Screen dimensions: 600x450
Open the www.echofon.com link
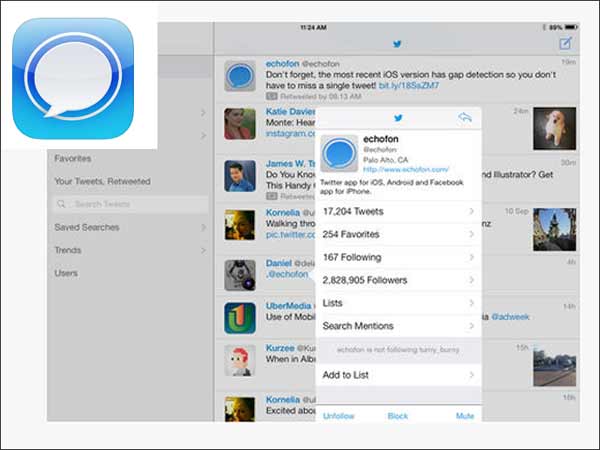point(406,169)
